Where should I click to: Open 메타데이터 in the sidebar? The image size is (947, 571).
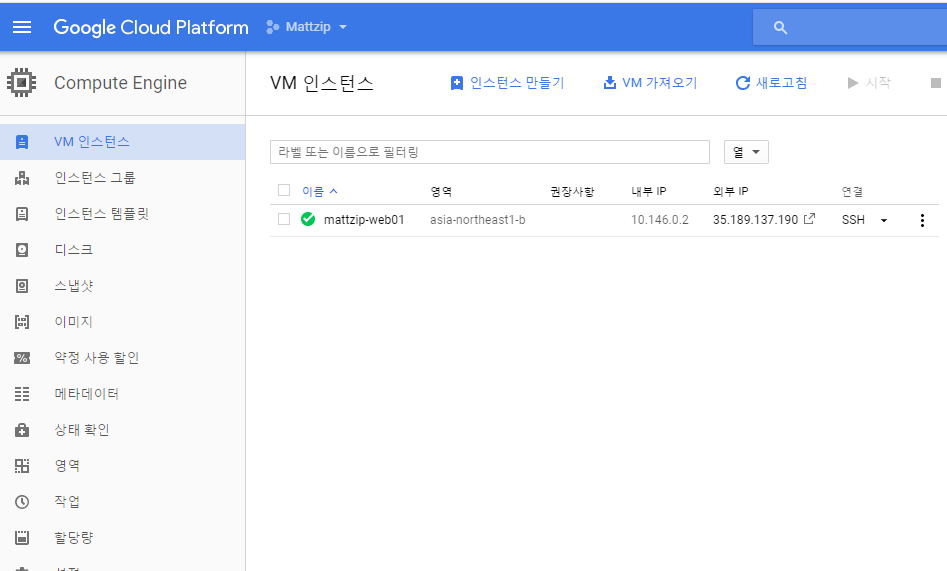(x=123, y=394)
